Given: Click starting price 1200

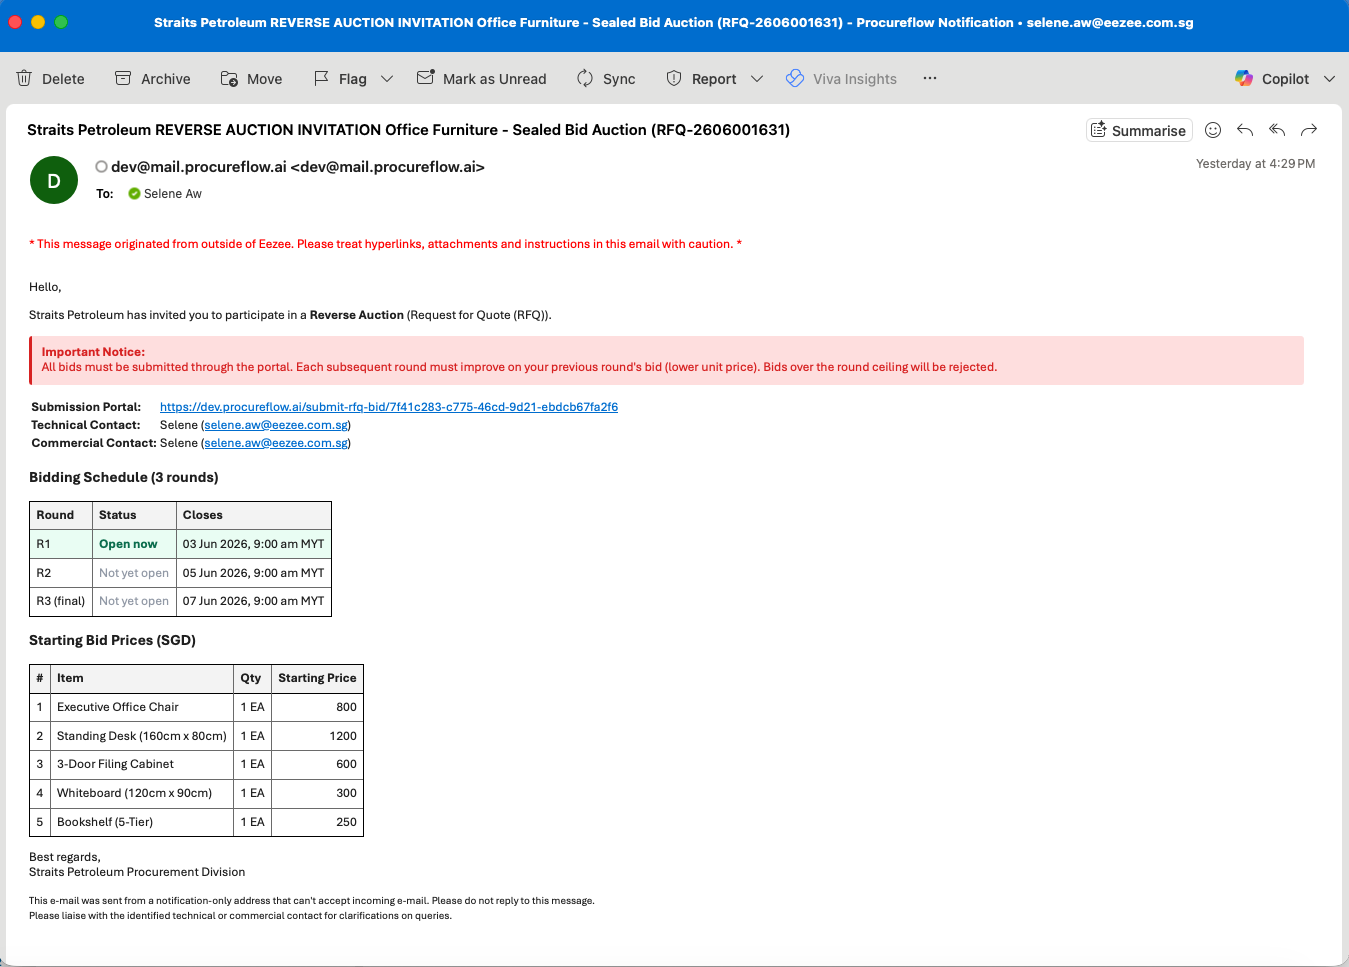Looking at the screenshot, I should (343, 736).
